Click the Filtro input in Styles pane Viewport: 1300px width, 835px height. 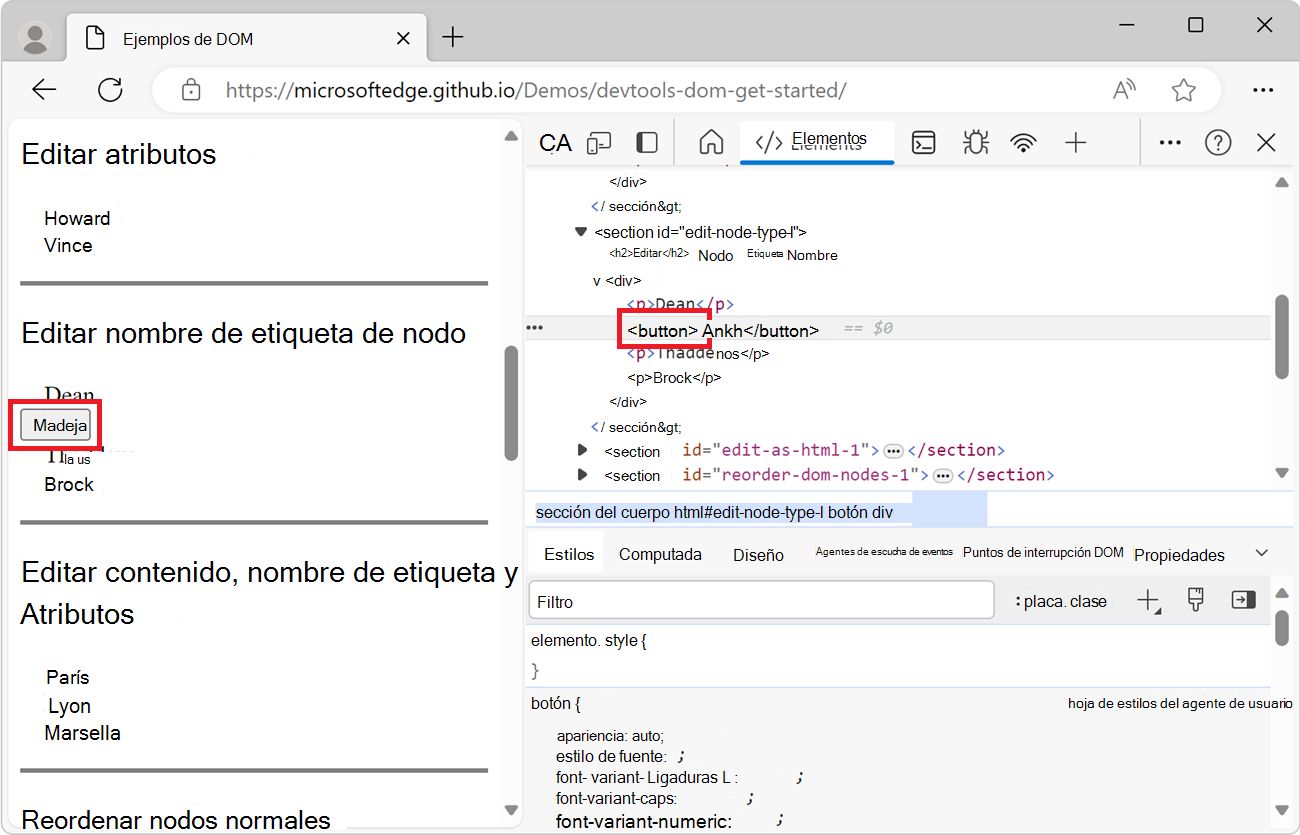(x=760, y=600)
